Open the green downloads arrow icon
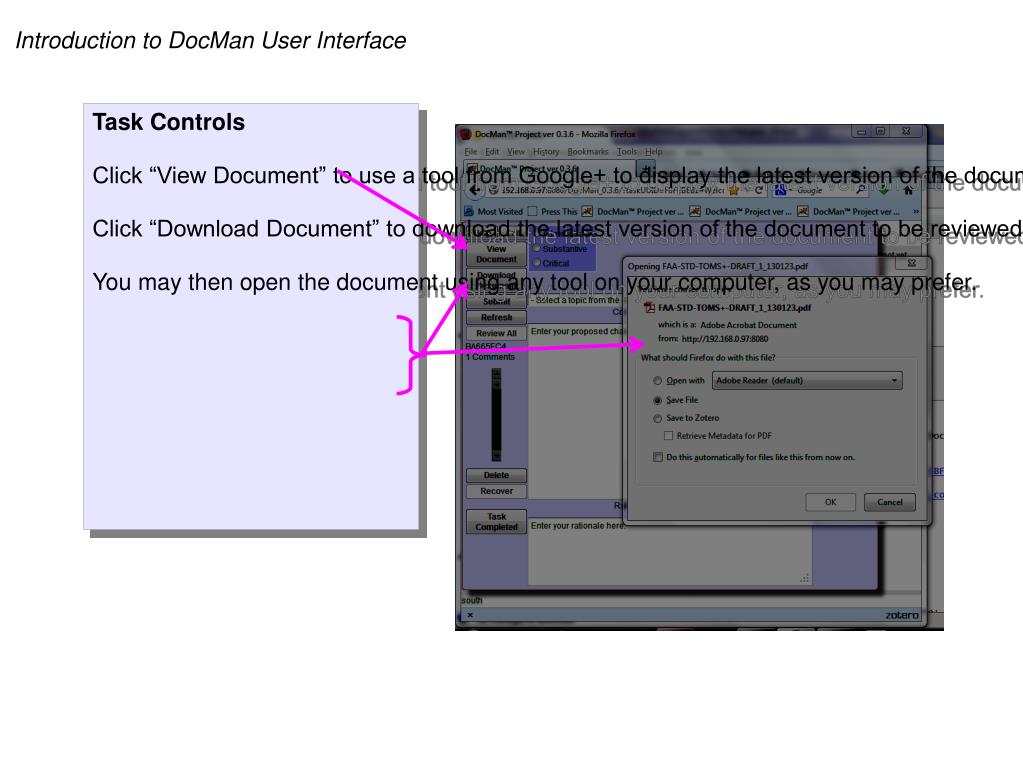The height and width of the screenshot is (767, 1023). (883, 190)
